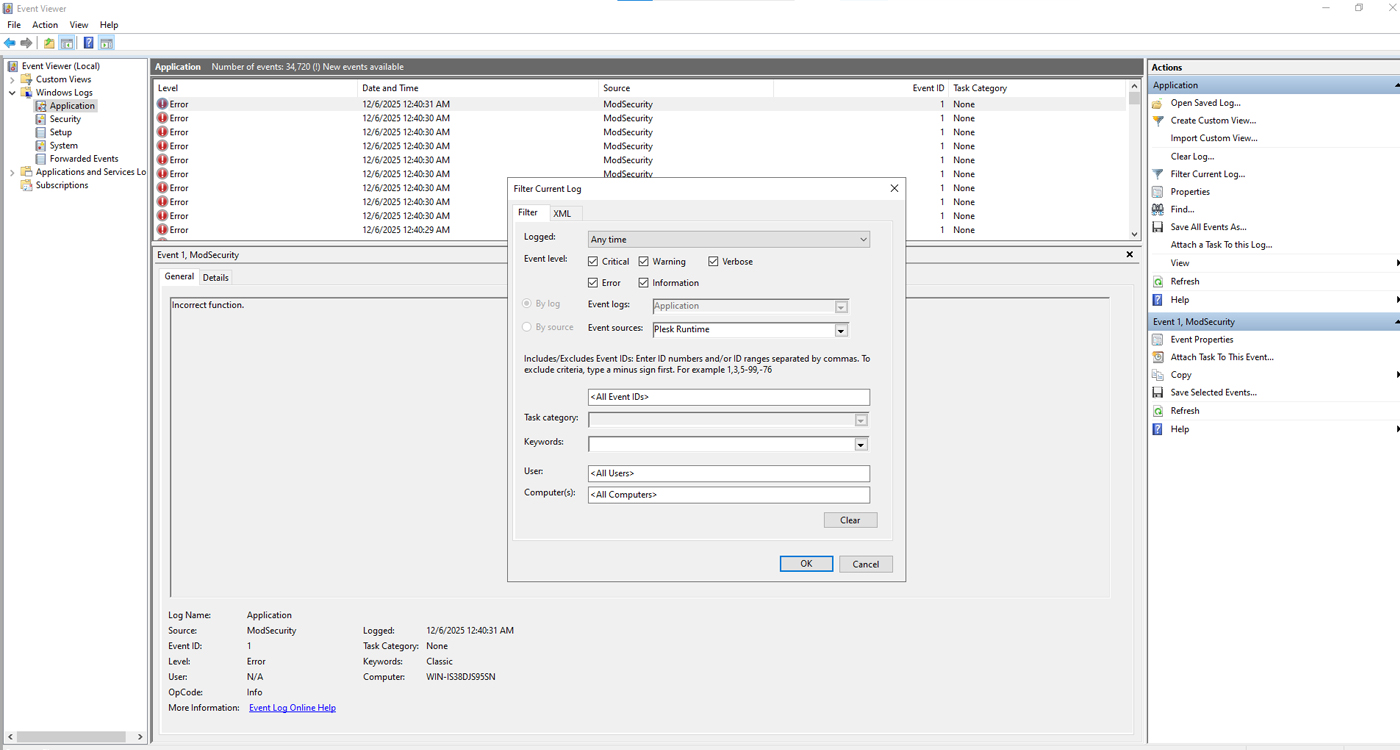The height and width of the screenshot is (750, 1400).
Task: Click the Find binoculars icon in Actions
Action: pos(1158,209)
